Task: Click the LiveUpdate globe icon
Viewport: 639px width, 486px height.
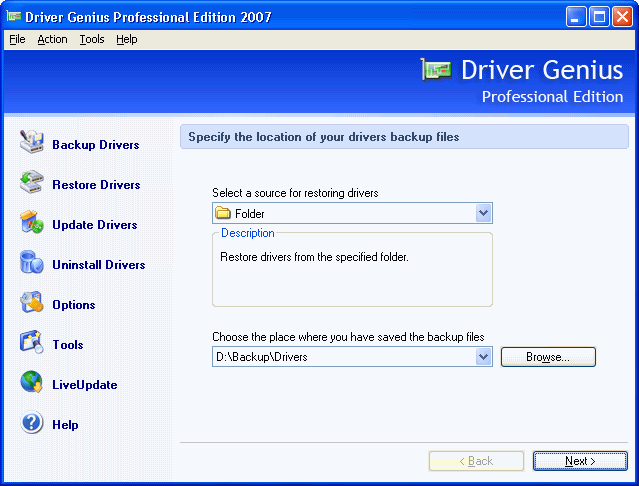Action: tap(32, 383)
